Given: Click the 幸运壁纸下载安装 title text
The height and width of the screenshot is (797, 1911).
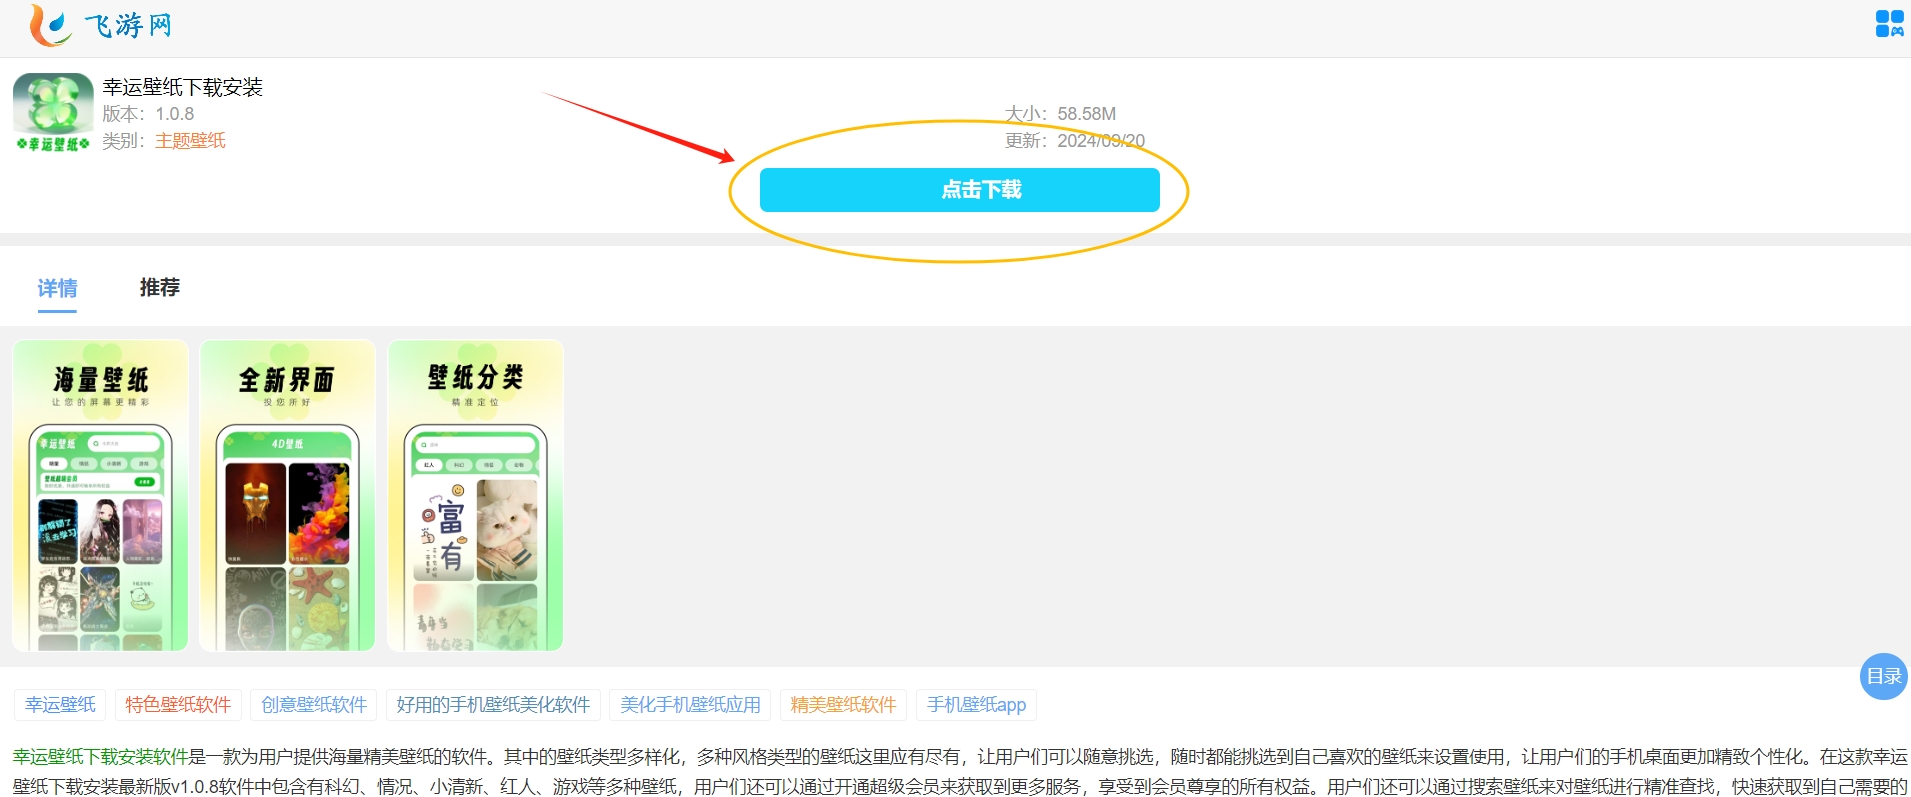Looking at the screenshot, I should pyautogui.click(x=183, y=88).
